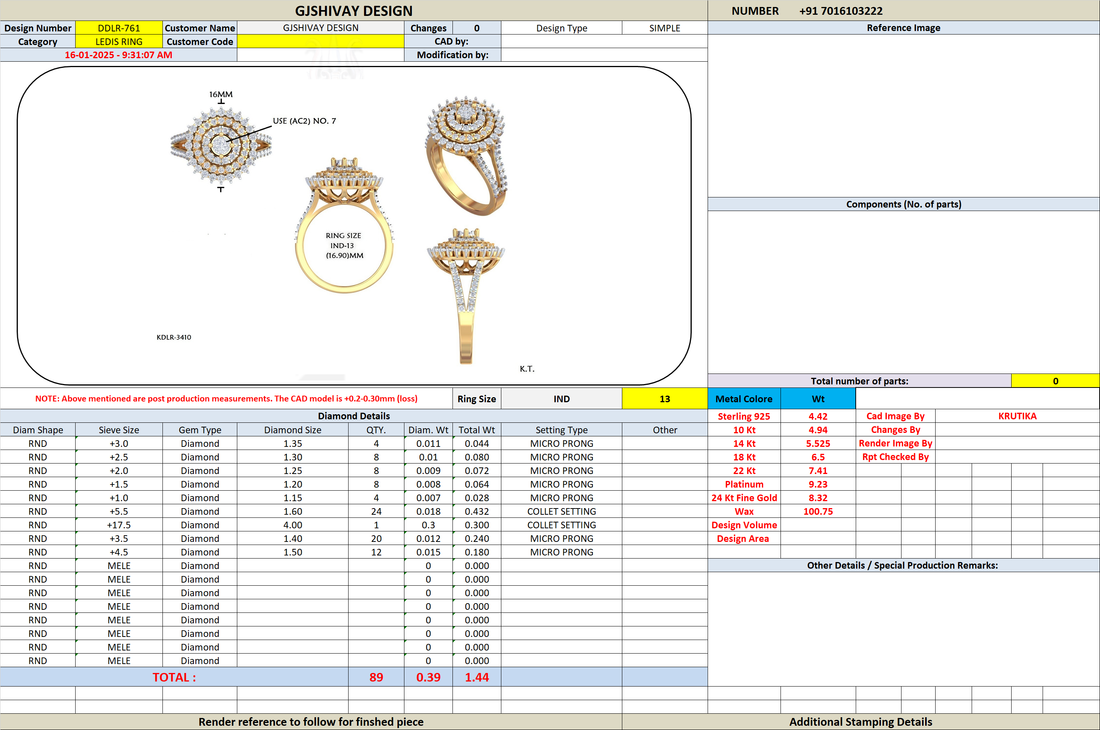This screenshot has width=1100, height=730.
Task: Select diamond size 1.50 cell
Action: click(x=293, y=552)
